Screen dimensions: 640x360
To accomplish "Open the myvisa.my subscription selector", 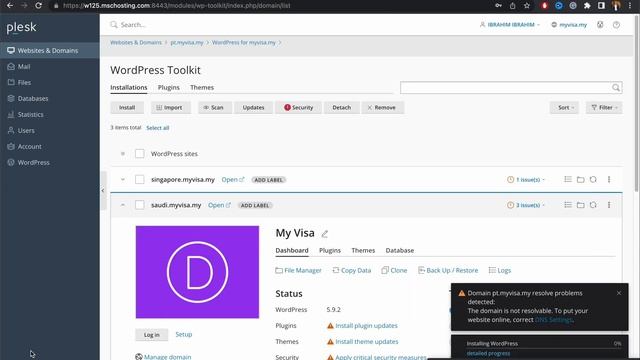I will [x=569, y=24].
